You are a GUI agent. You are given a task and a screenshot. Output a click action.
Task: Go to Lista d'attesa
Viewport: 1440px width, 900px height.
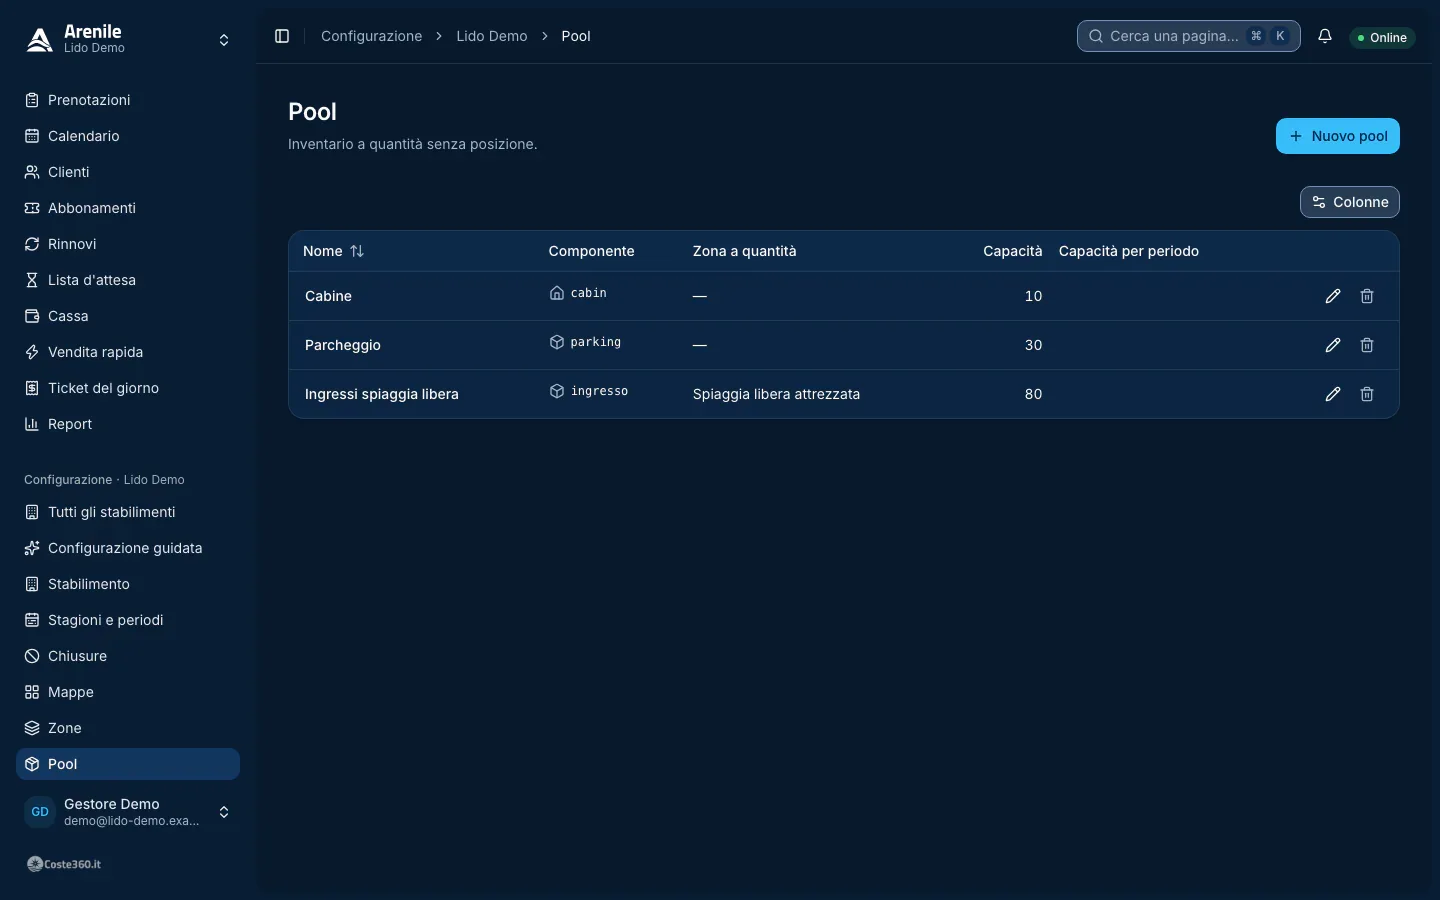[x=128, y=280]
